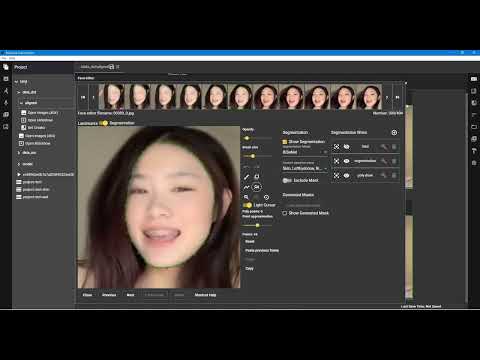Adjust the Opacity slider
Screen dimensions: 480x360
coord(257,138)
